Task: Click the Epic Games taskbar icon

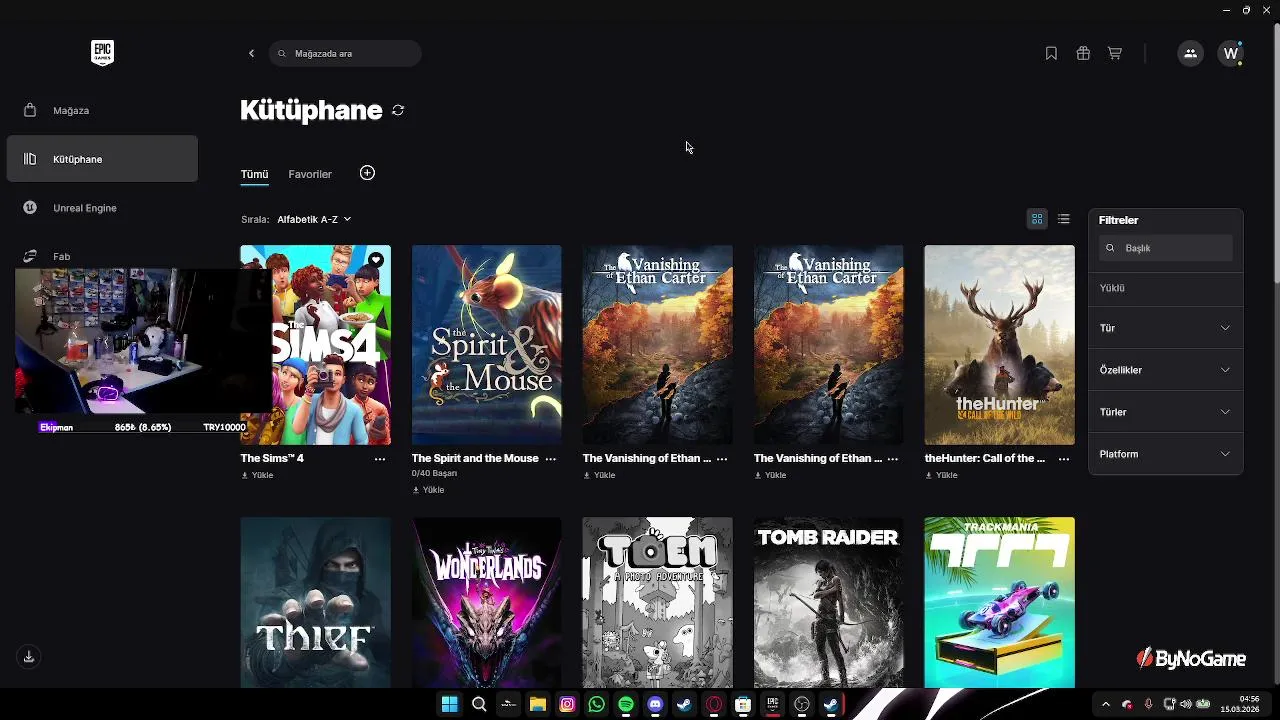Action: click(772, 704)
